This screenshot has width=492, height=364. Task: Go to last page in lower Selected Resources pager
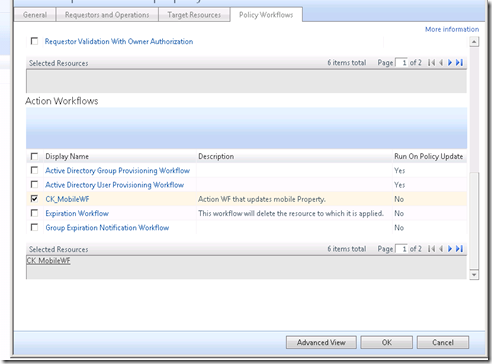(x=459, y=249)
